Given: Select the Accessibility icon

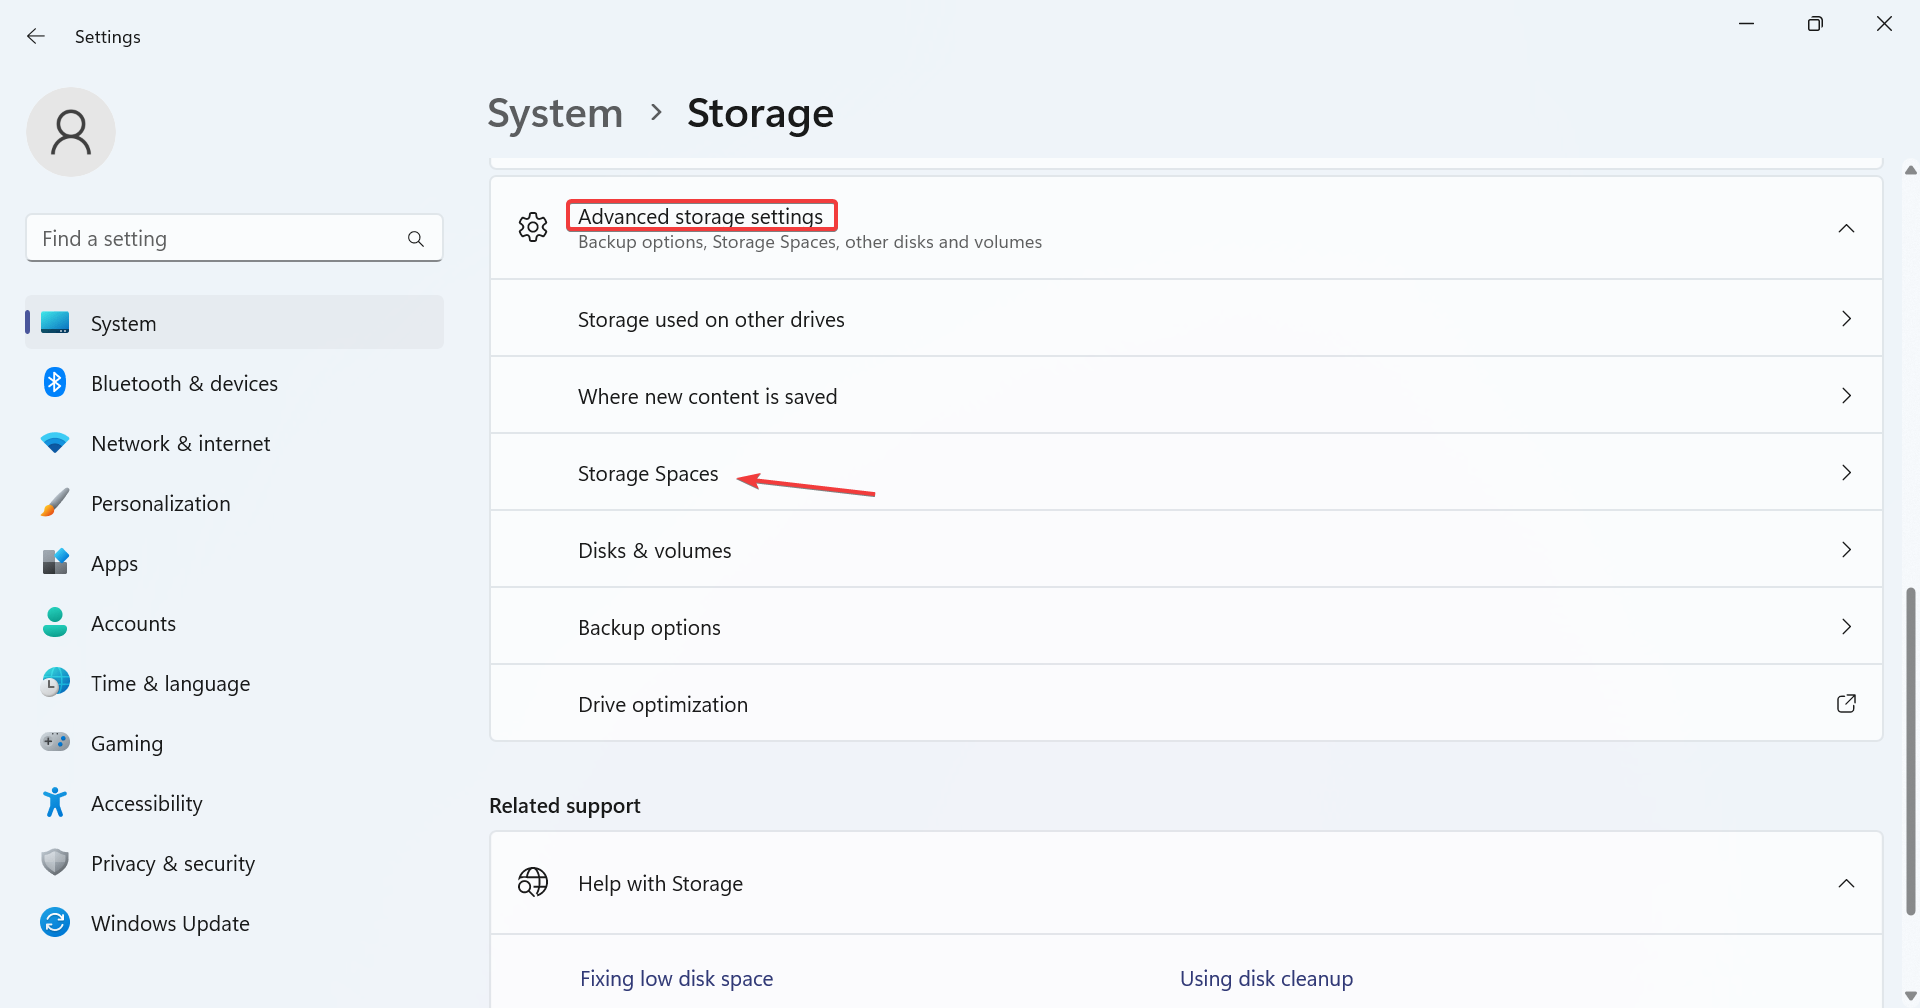Looking at the screenshot, I should pyautogui.click(x=55, y=802).
